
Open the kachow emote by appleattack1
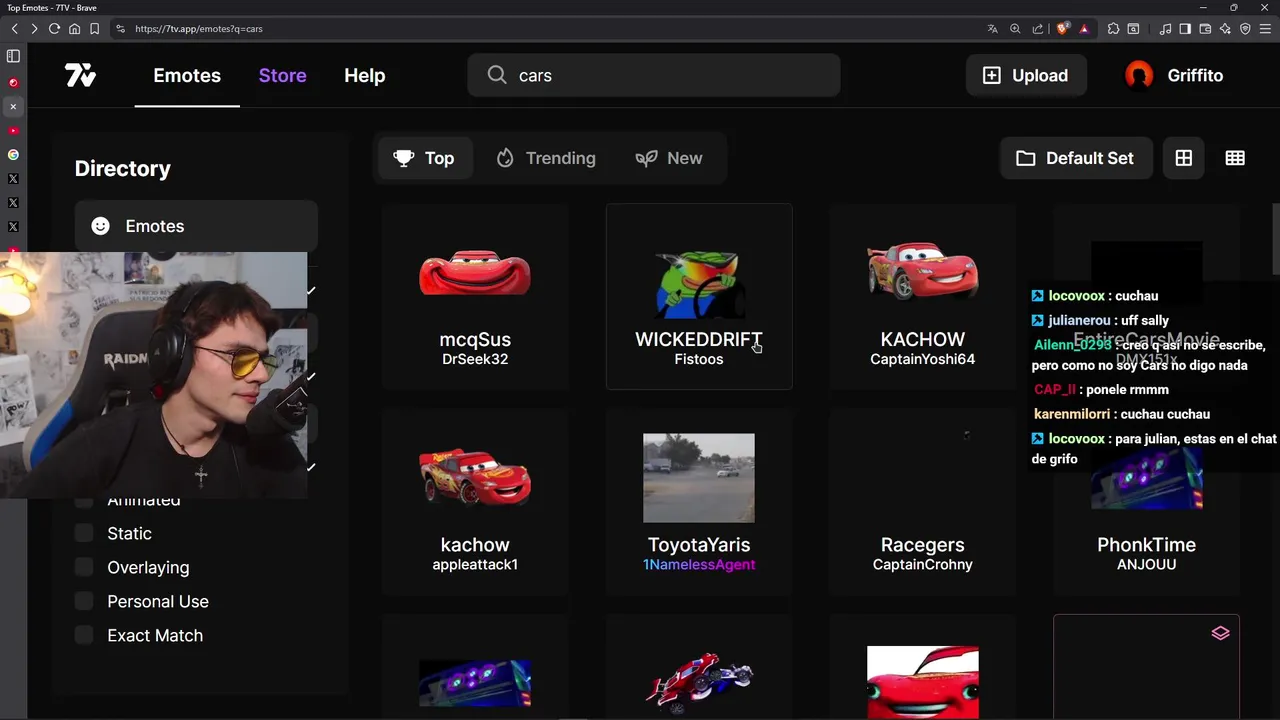click(x=475, y=502)
